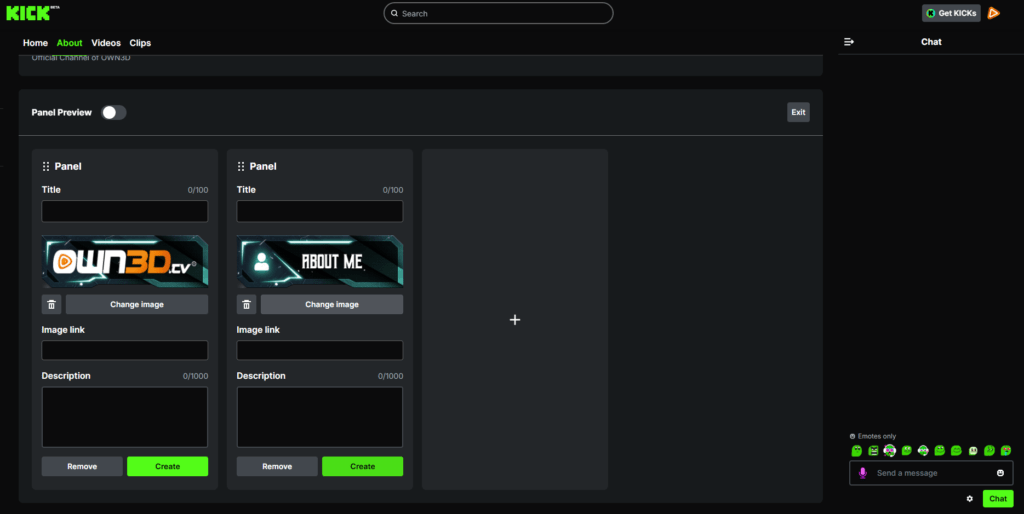The image size is (1024, 514).
Task: Collapse the chat sidebar using the arrow icon
Action: [x=849, y=42]
